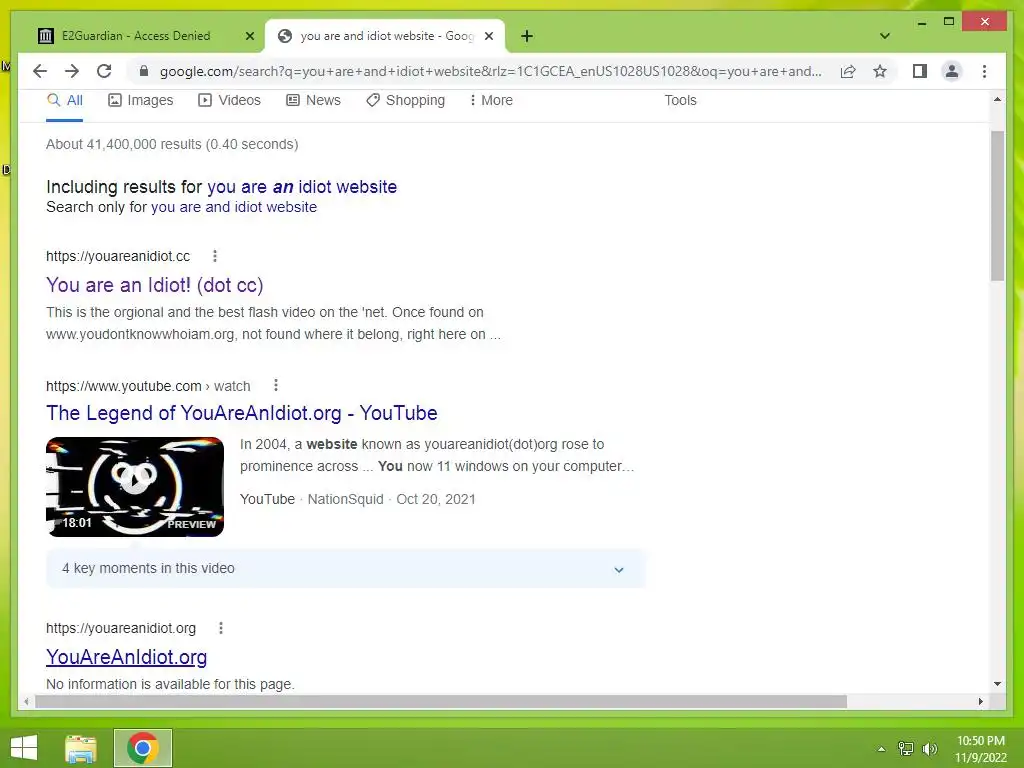Go back using the browser back arrow
Viewport: 1024px width, 768px height.
[x=40, y=71]
